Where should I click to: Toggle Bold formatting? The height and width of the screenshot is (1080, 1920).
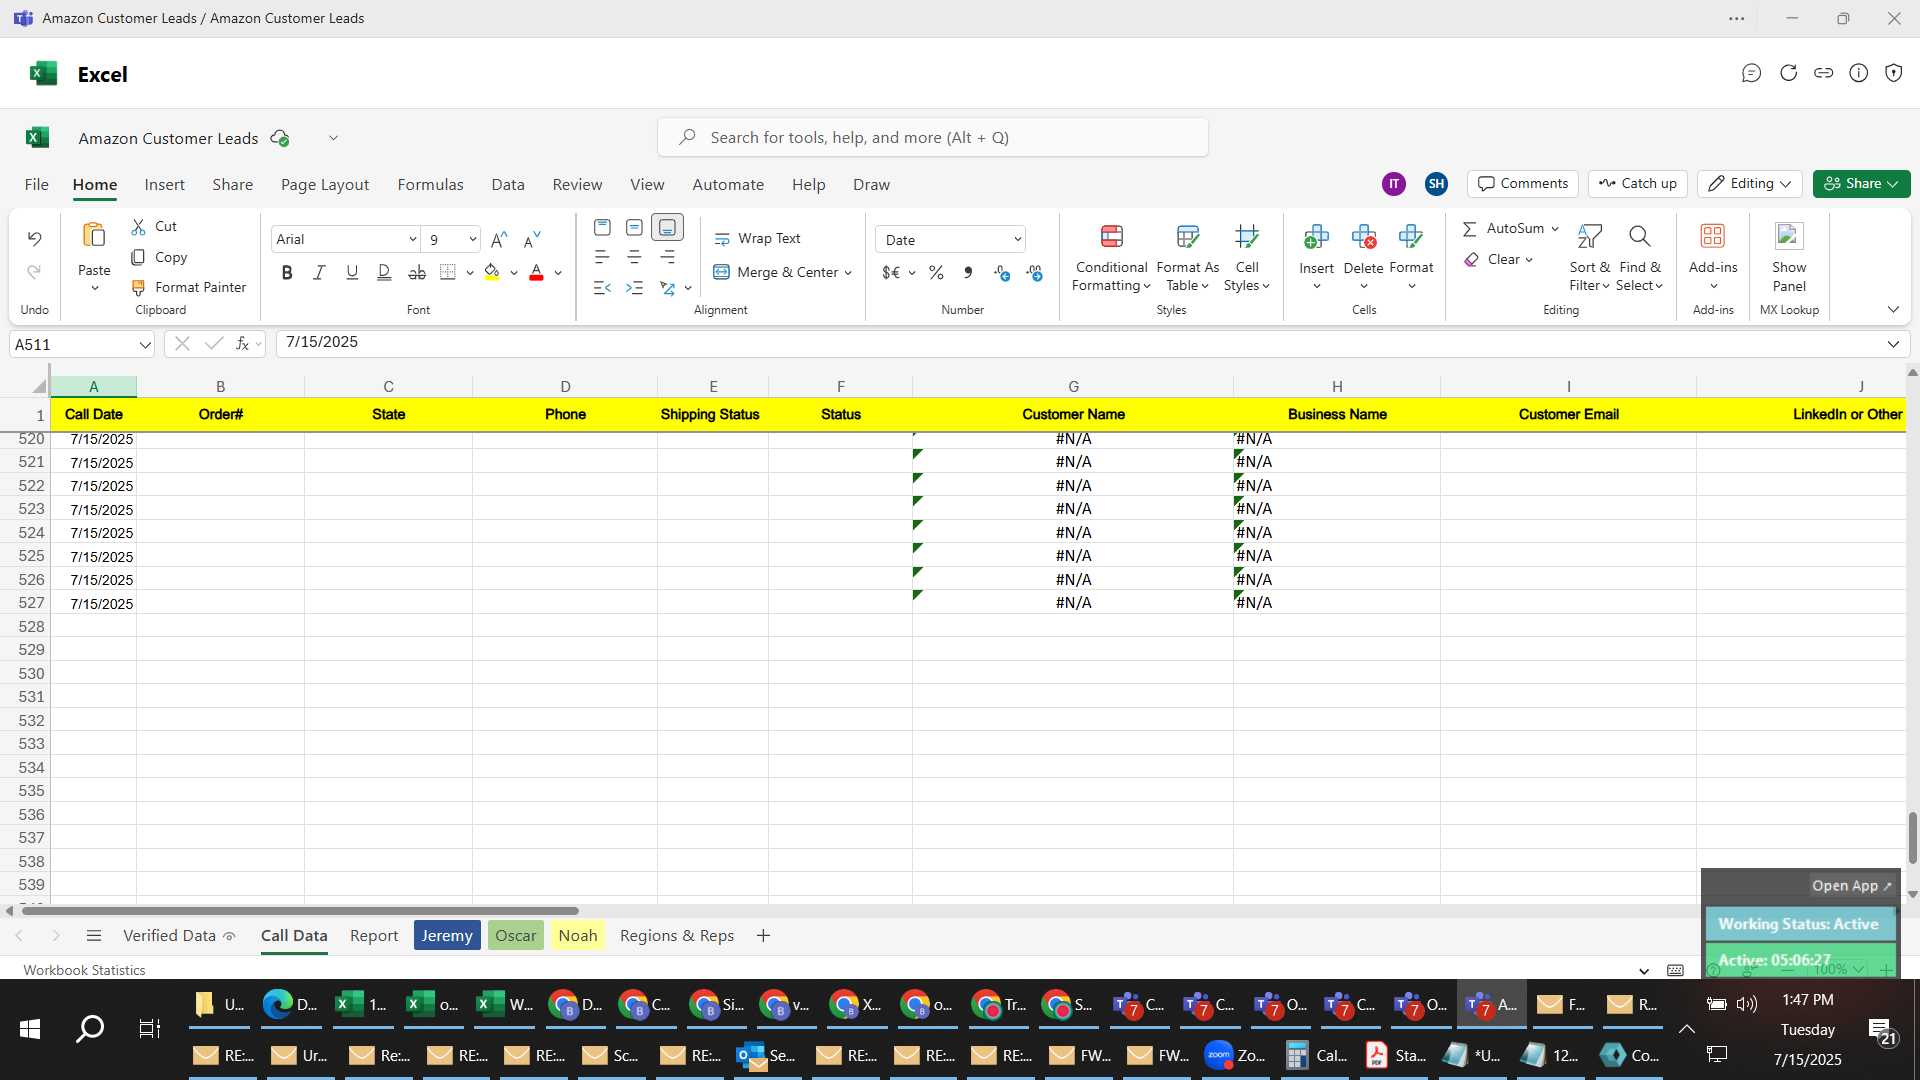[x=287, y=272]
